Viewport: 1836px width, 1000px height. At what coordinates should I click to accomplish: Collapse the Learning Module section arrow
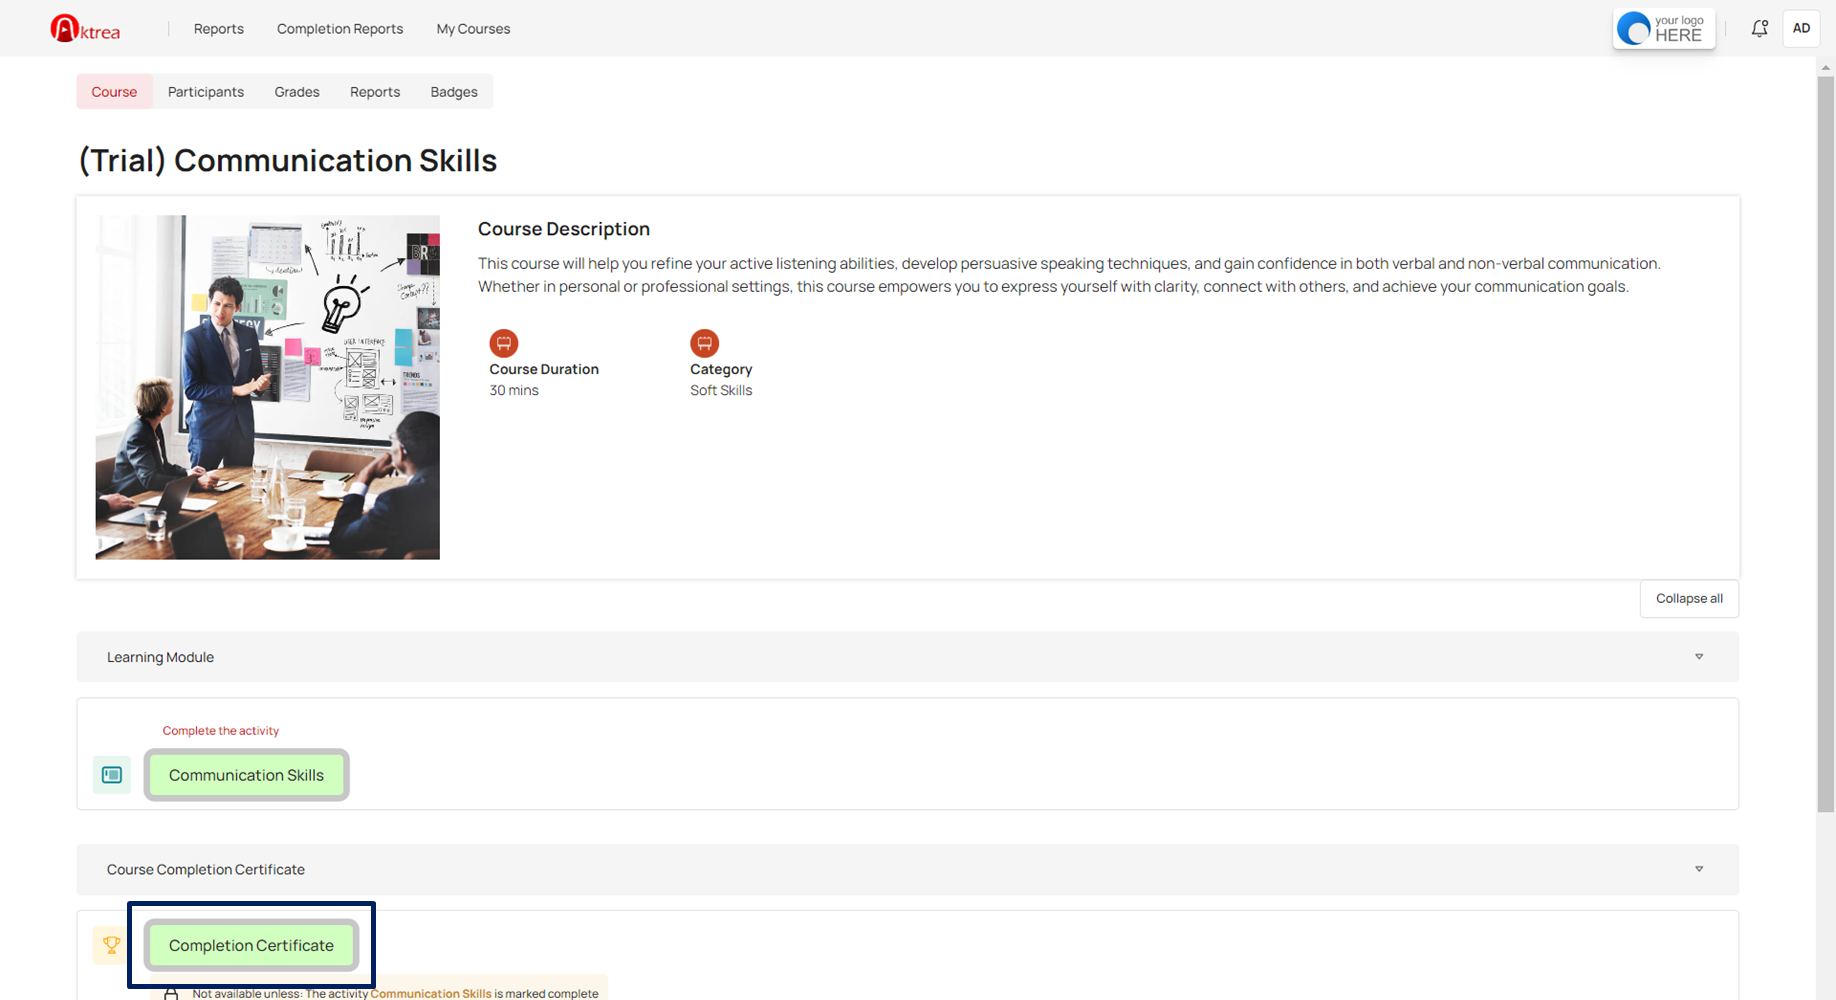[1698, 657]
